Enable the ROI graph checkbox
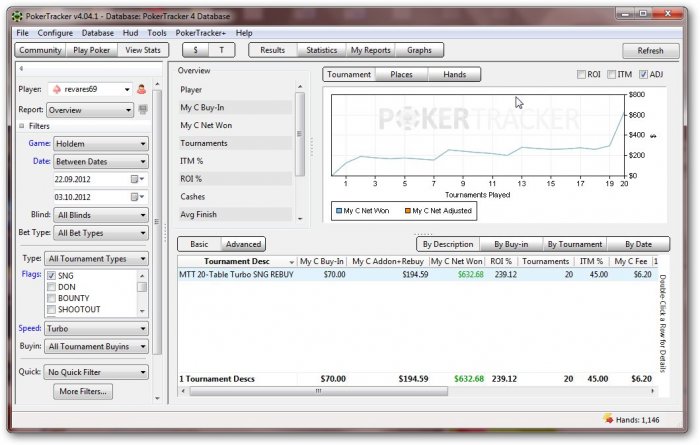The width and height of the screenshot is (700, 445). (581, 75)
